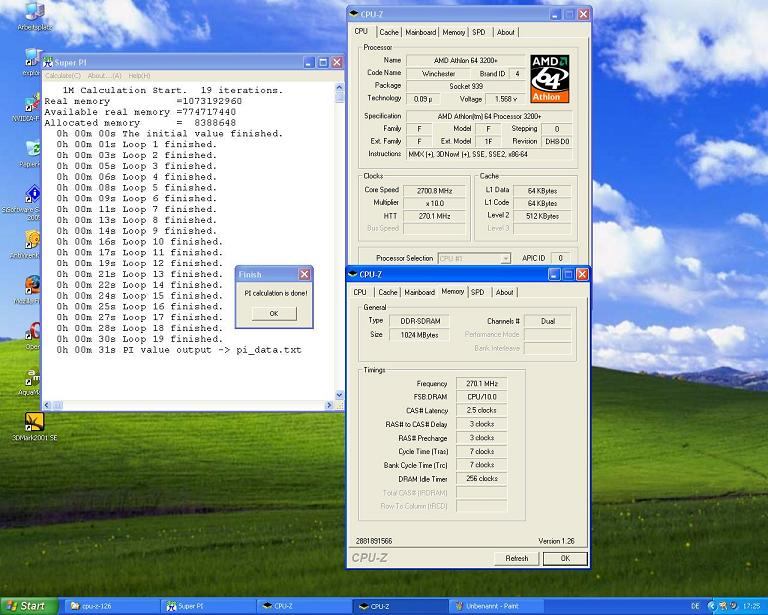768x615 pixels.
Task: Switch to Mainboard tab in upper CPU-Z
Action: pyautogui.click(x=420, y=32)
